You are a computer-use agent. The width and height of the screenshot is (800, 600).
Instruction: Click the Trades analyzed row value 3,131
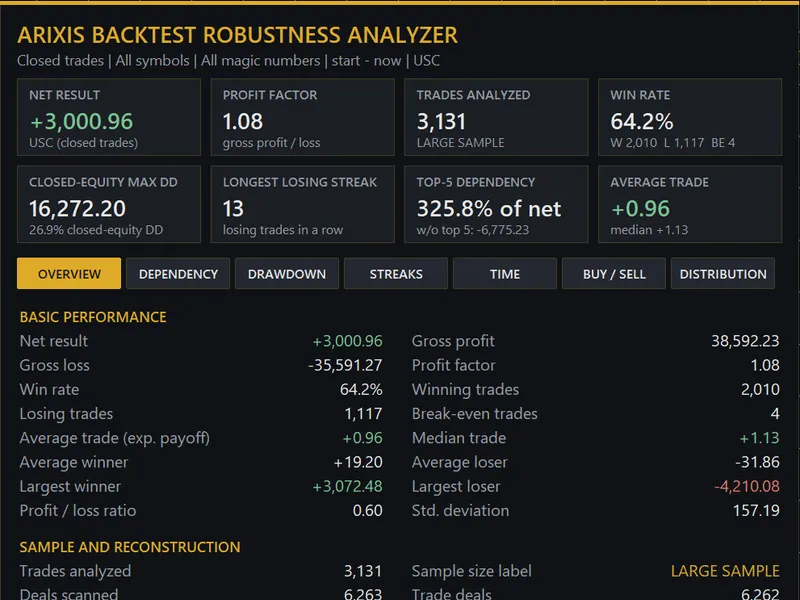[363, 571]
